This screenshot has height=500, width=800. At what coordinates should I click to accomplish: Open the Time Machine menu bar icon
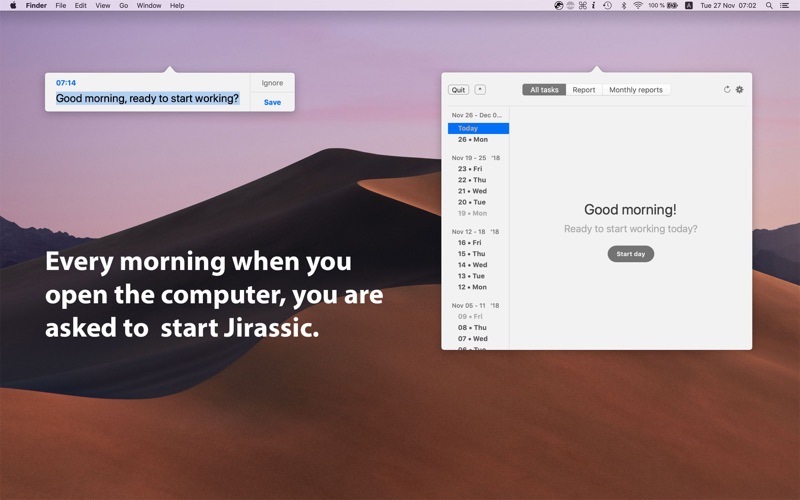(x=607, y=6)
